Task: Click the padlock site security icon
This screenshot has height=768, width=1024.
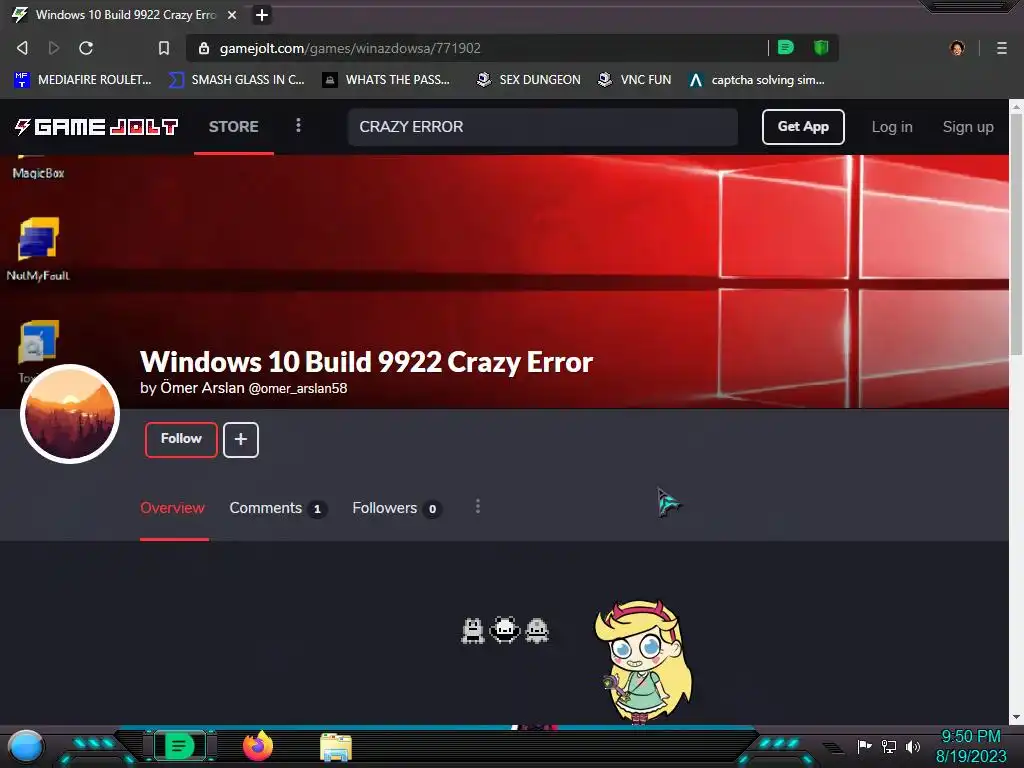Action: click(204, 48)
